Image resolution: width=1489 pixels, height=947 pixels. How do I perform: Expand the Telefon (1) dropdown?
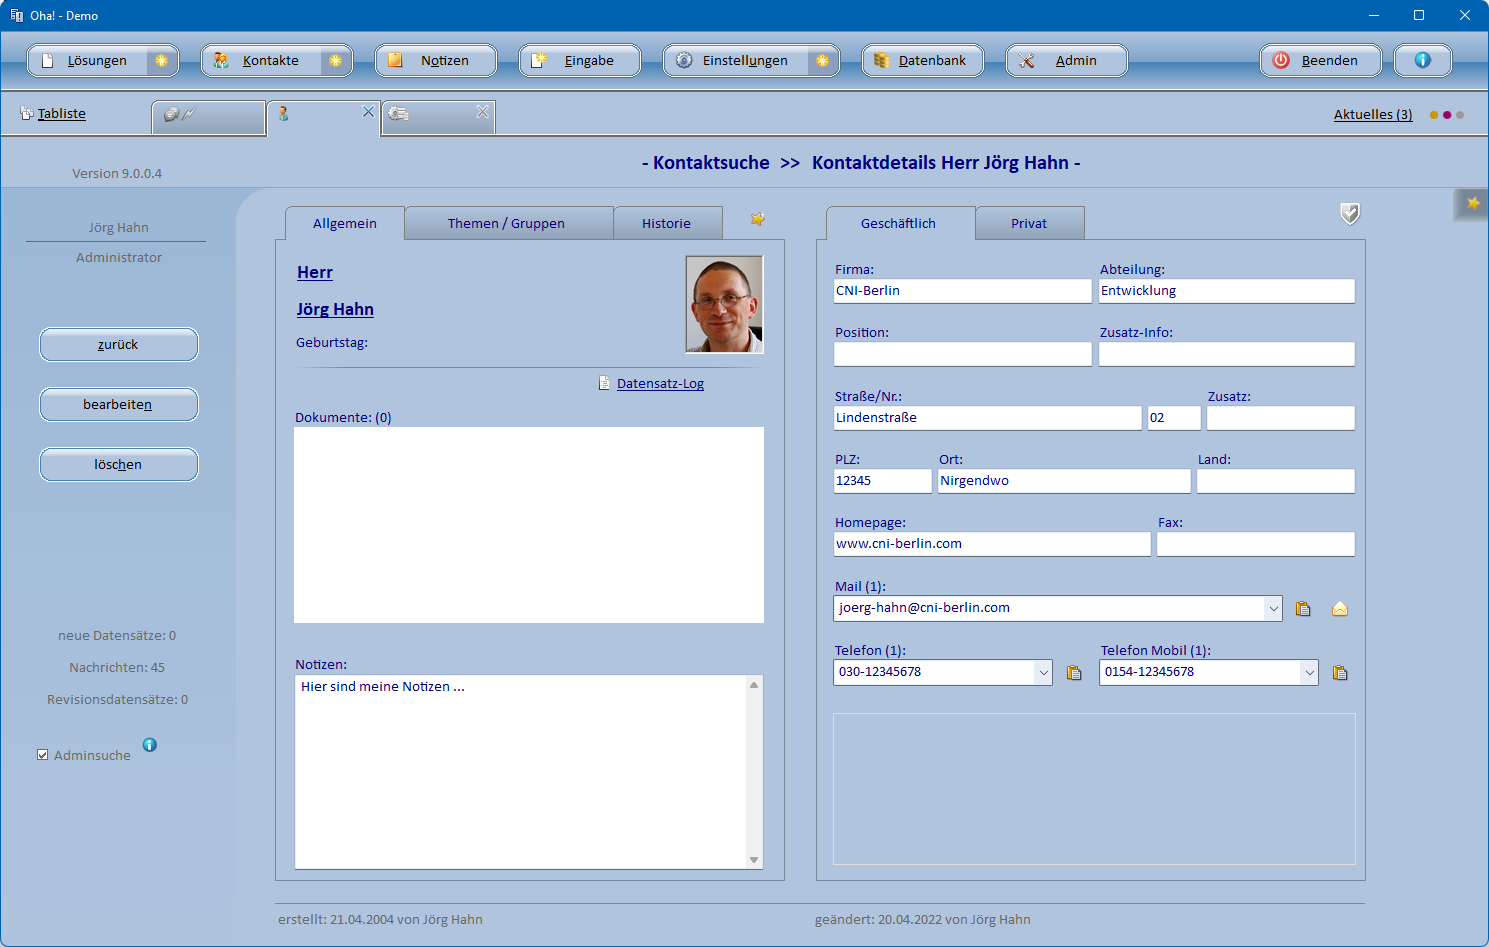pos(1043,672)
